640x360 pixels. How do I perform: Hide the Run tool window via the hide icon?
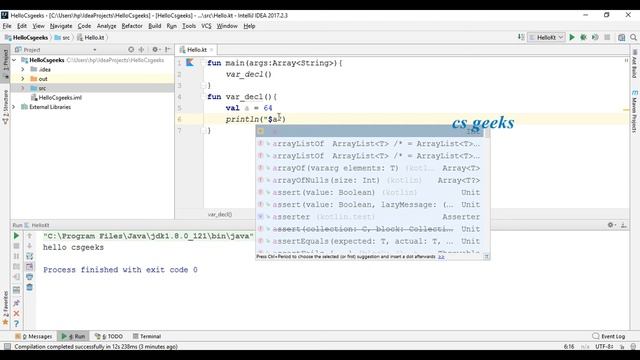tap(623, 225)
